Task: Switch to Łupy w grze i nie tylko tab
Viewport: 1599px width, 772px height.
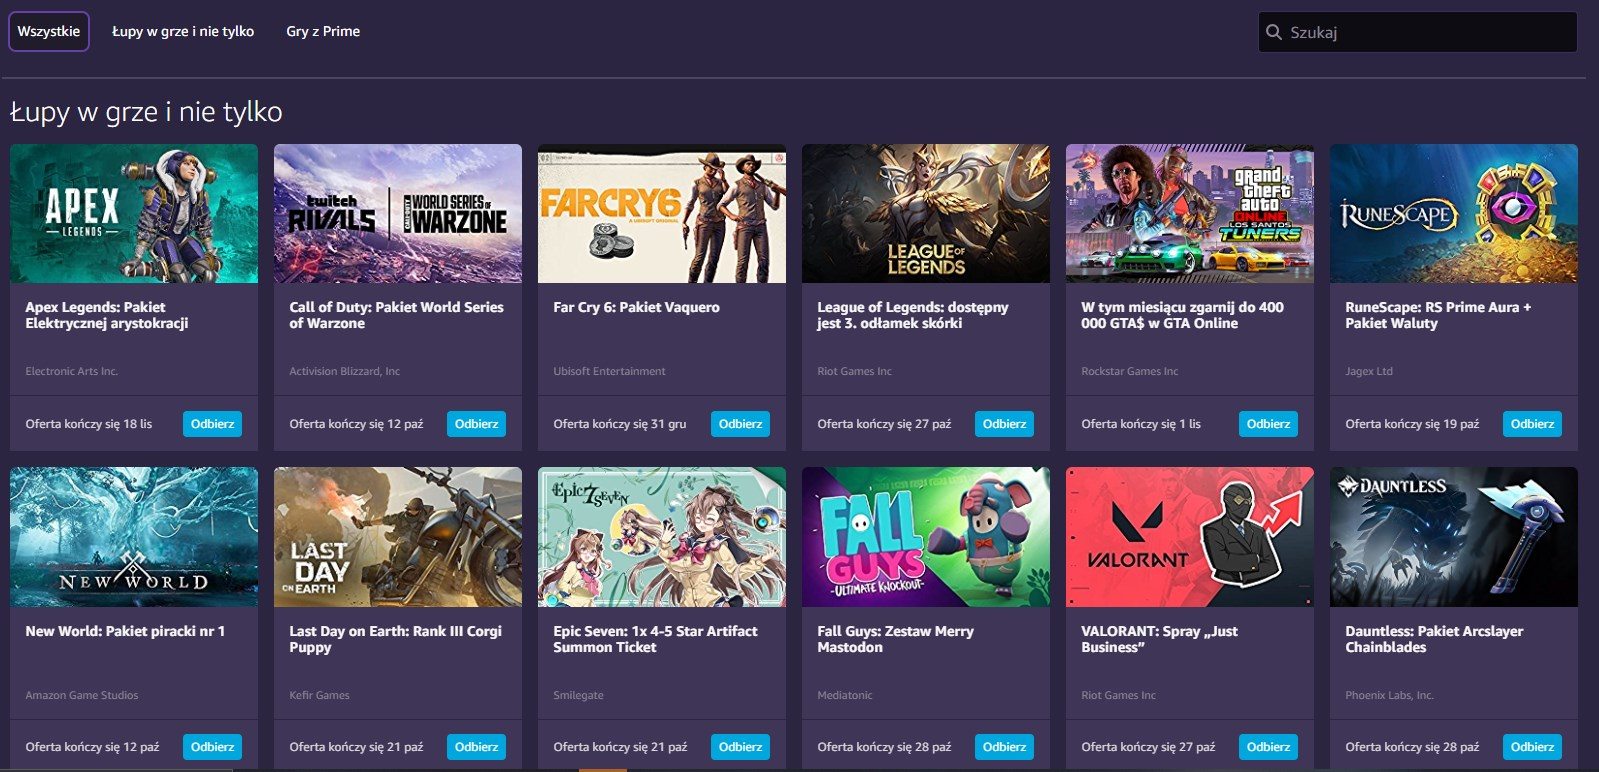Action: pos(183,31)
